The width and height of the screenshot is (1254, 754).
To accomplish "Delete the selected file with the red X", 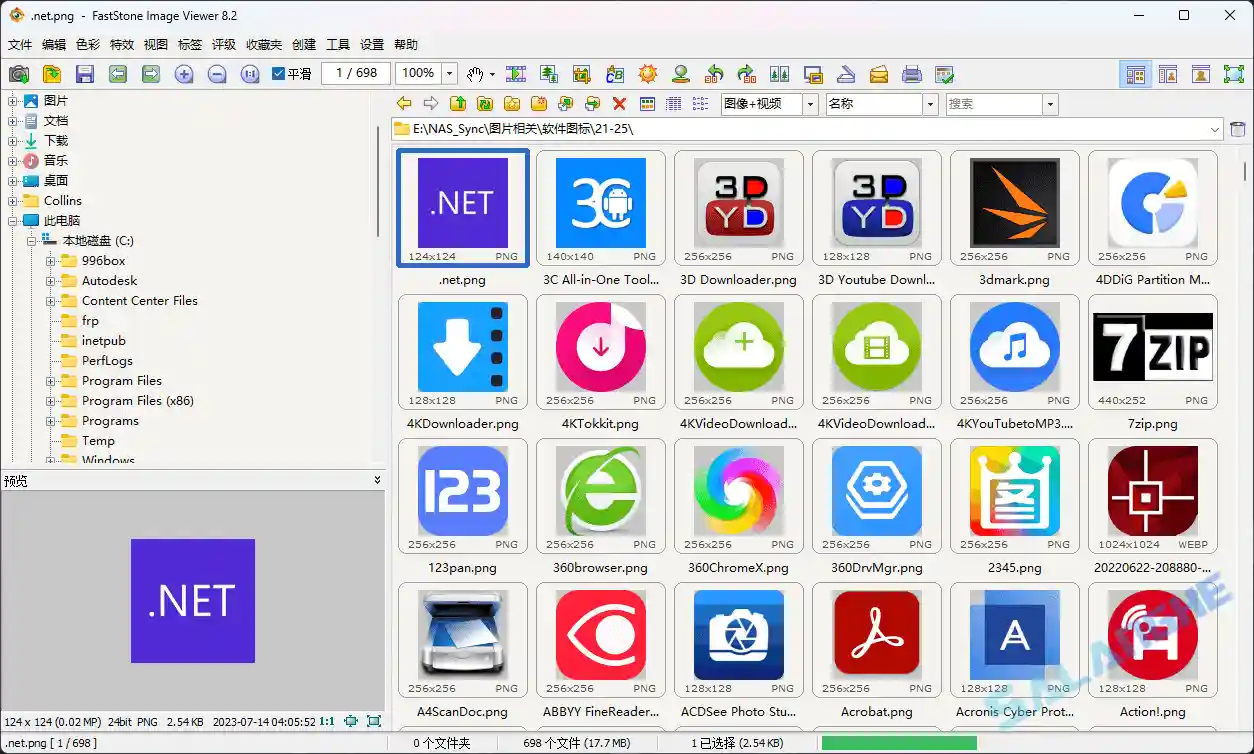I will 617,103.
